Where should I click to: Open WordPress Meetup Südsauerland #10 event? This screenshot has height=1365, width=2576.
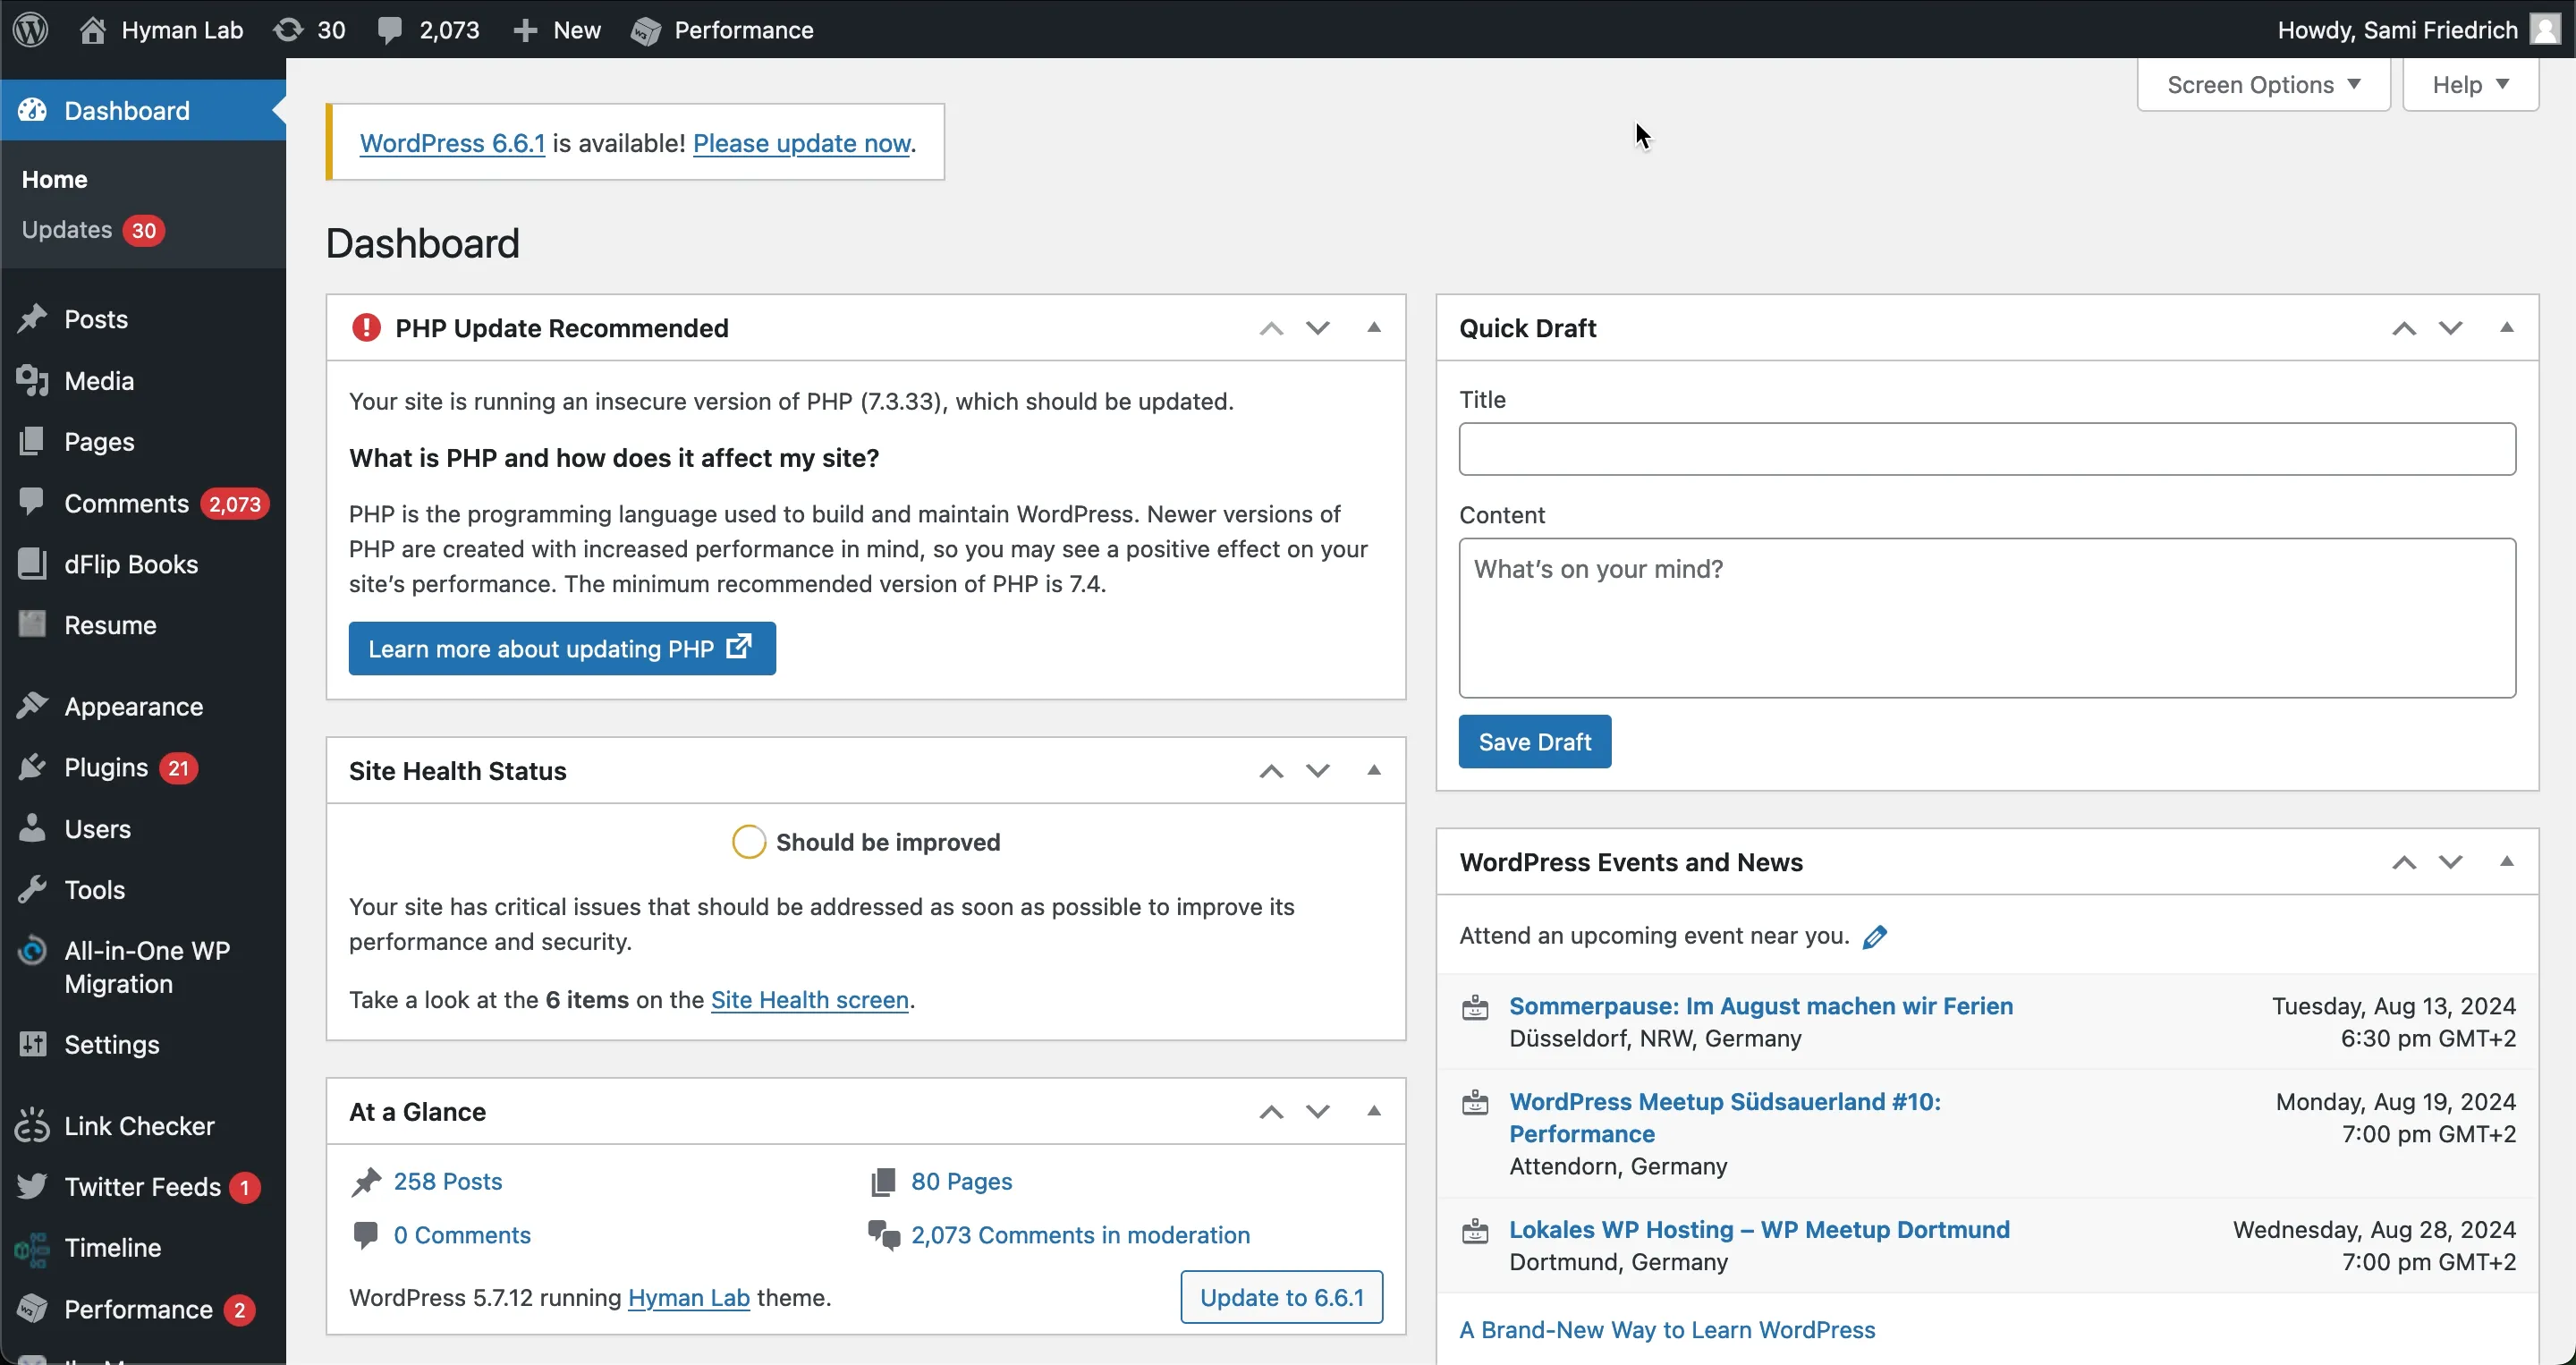click(1725, 1117)
